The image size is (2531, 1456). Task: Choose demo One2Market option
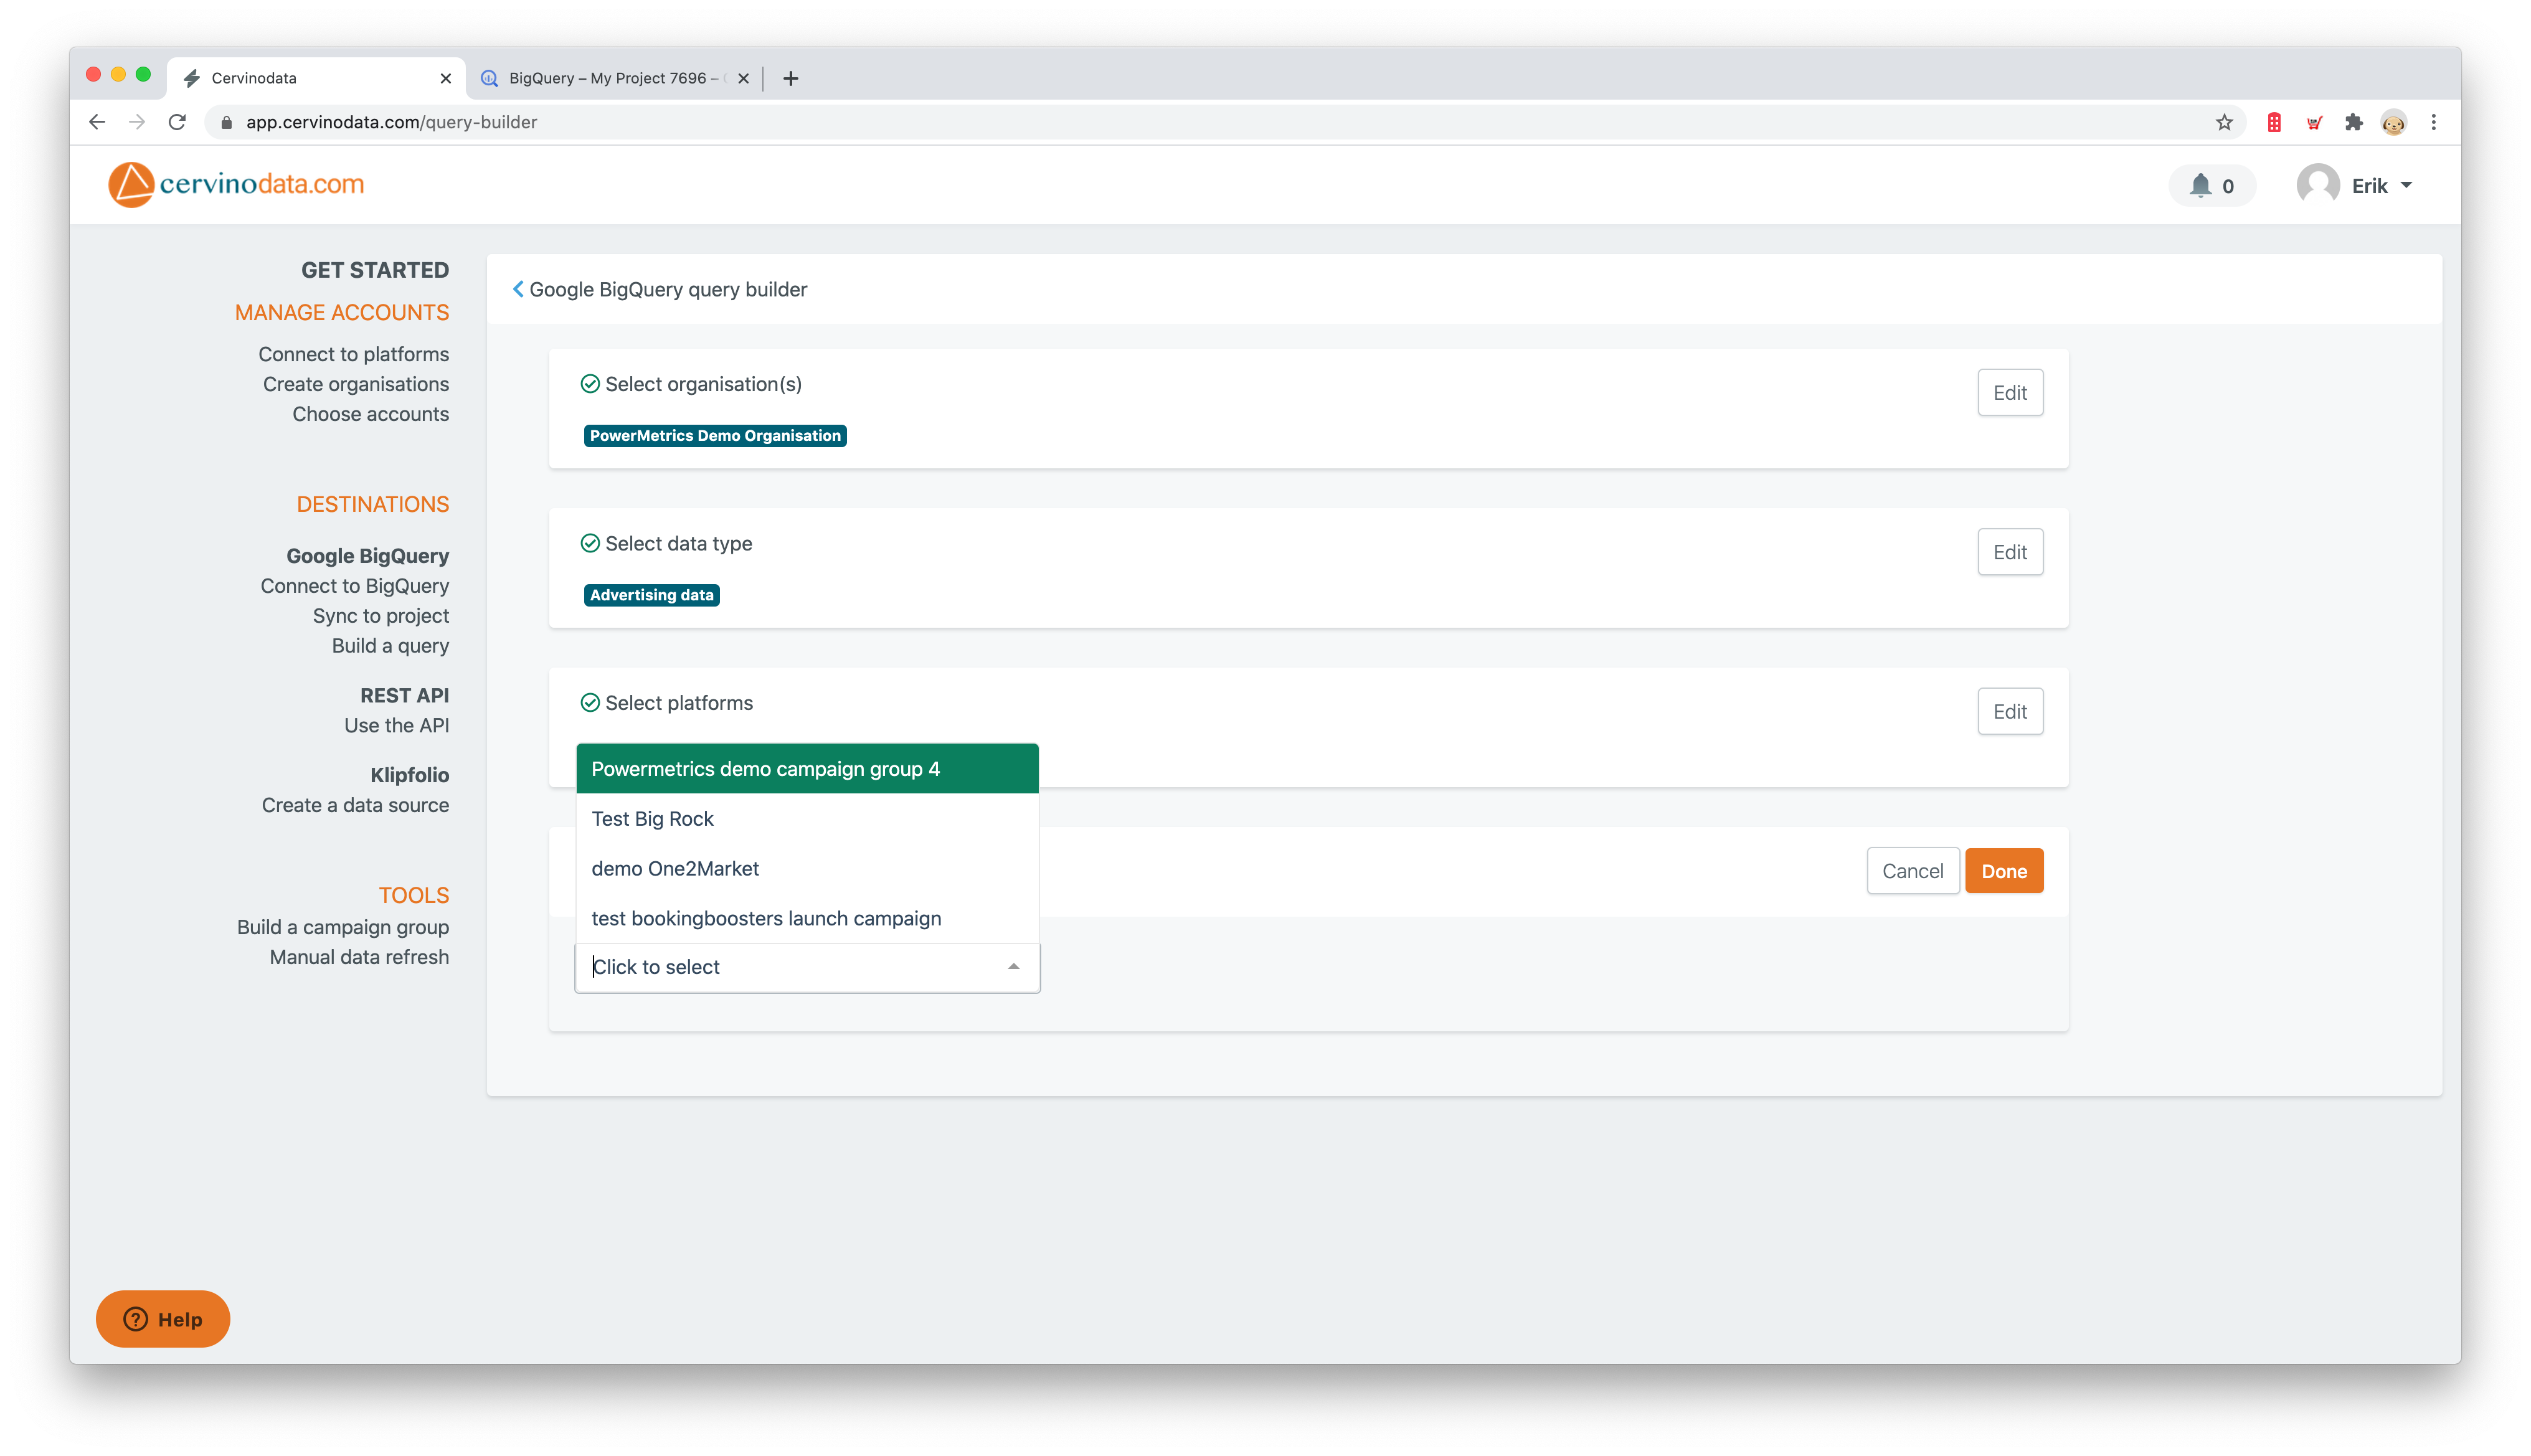[807, 869]
